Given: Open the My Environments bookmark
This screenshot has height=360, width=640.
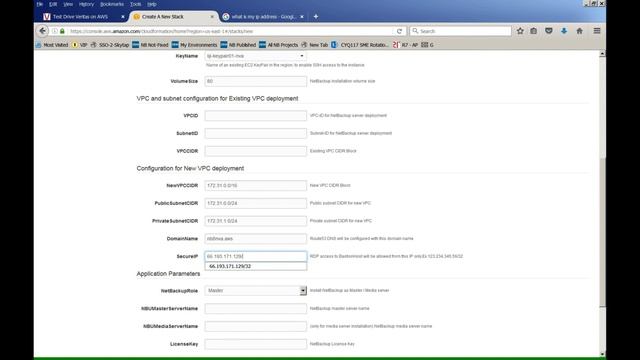Looking at the screenshot, I should click(194, 45).
